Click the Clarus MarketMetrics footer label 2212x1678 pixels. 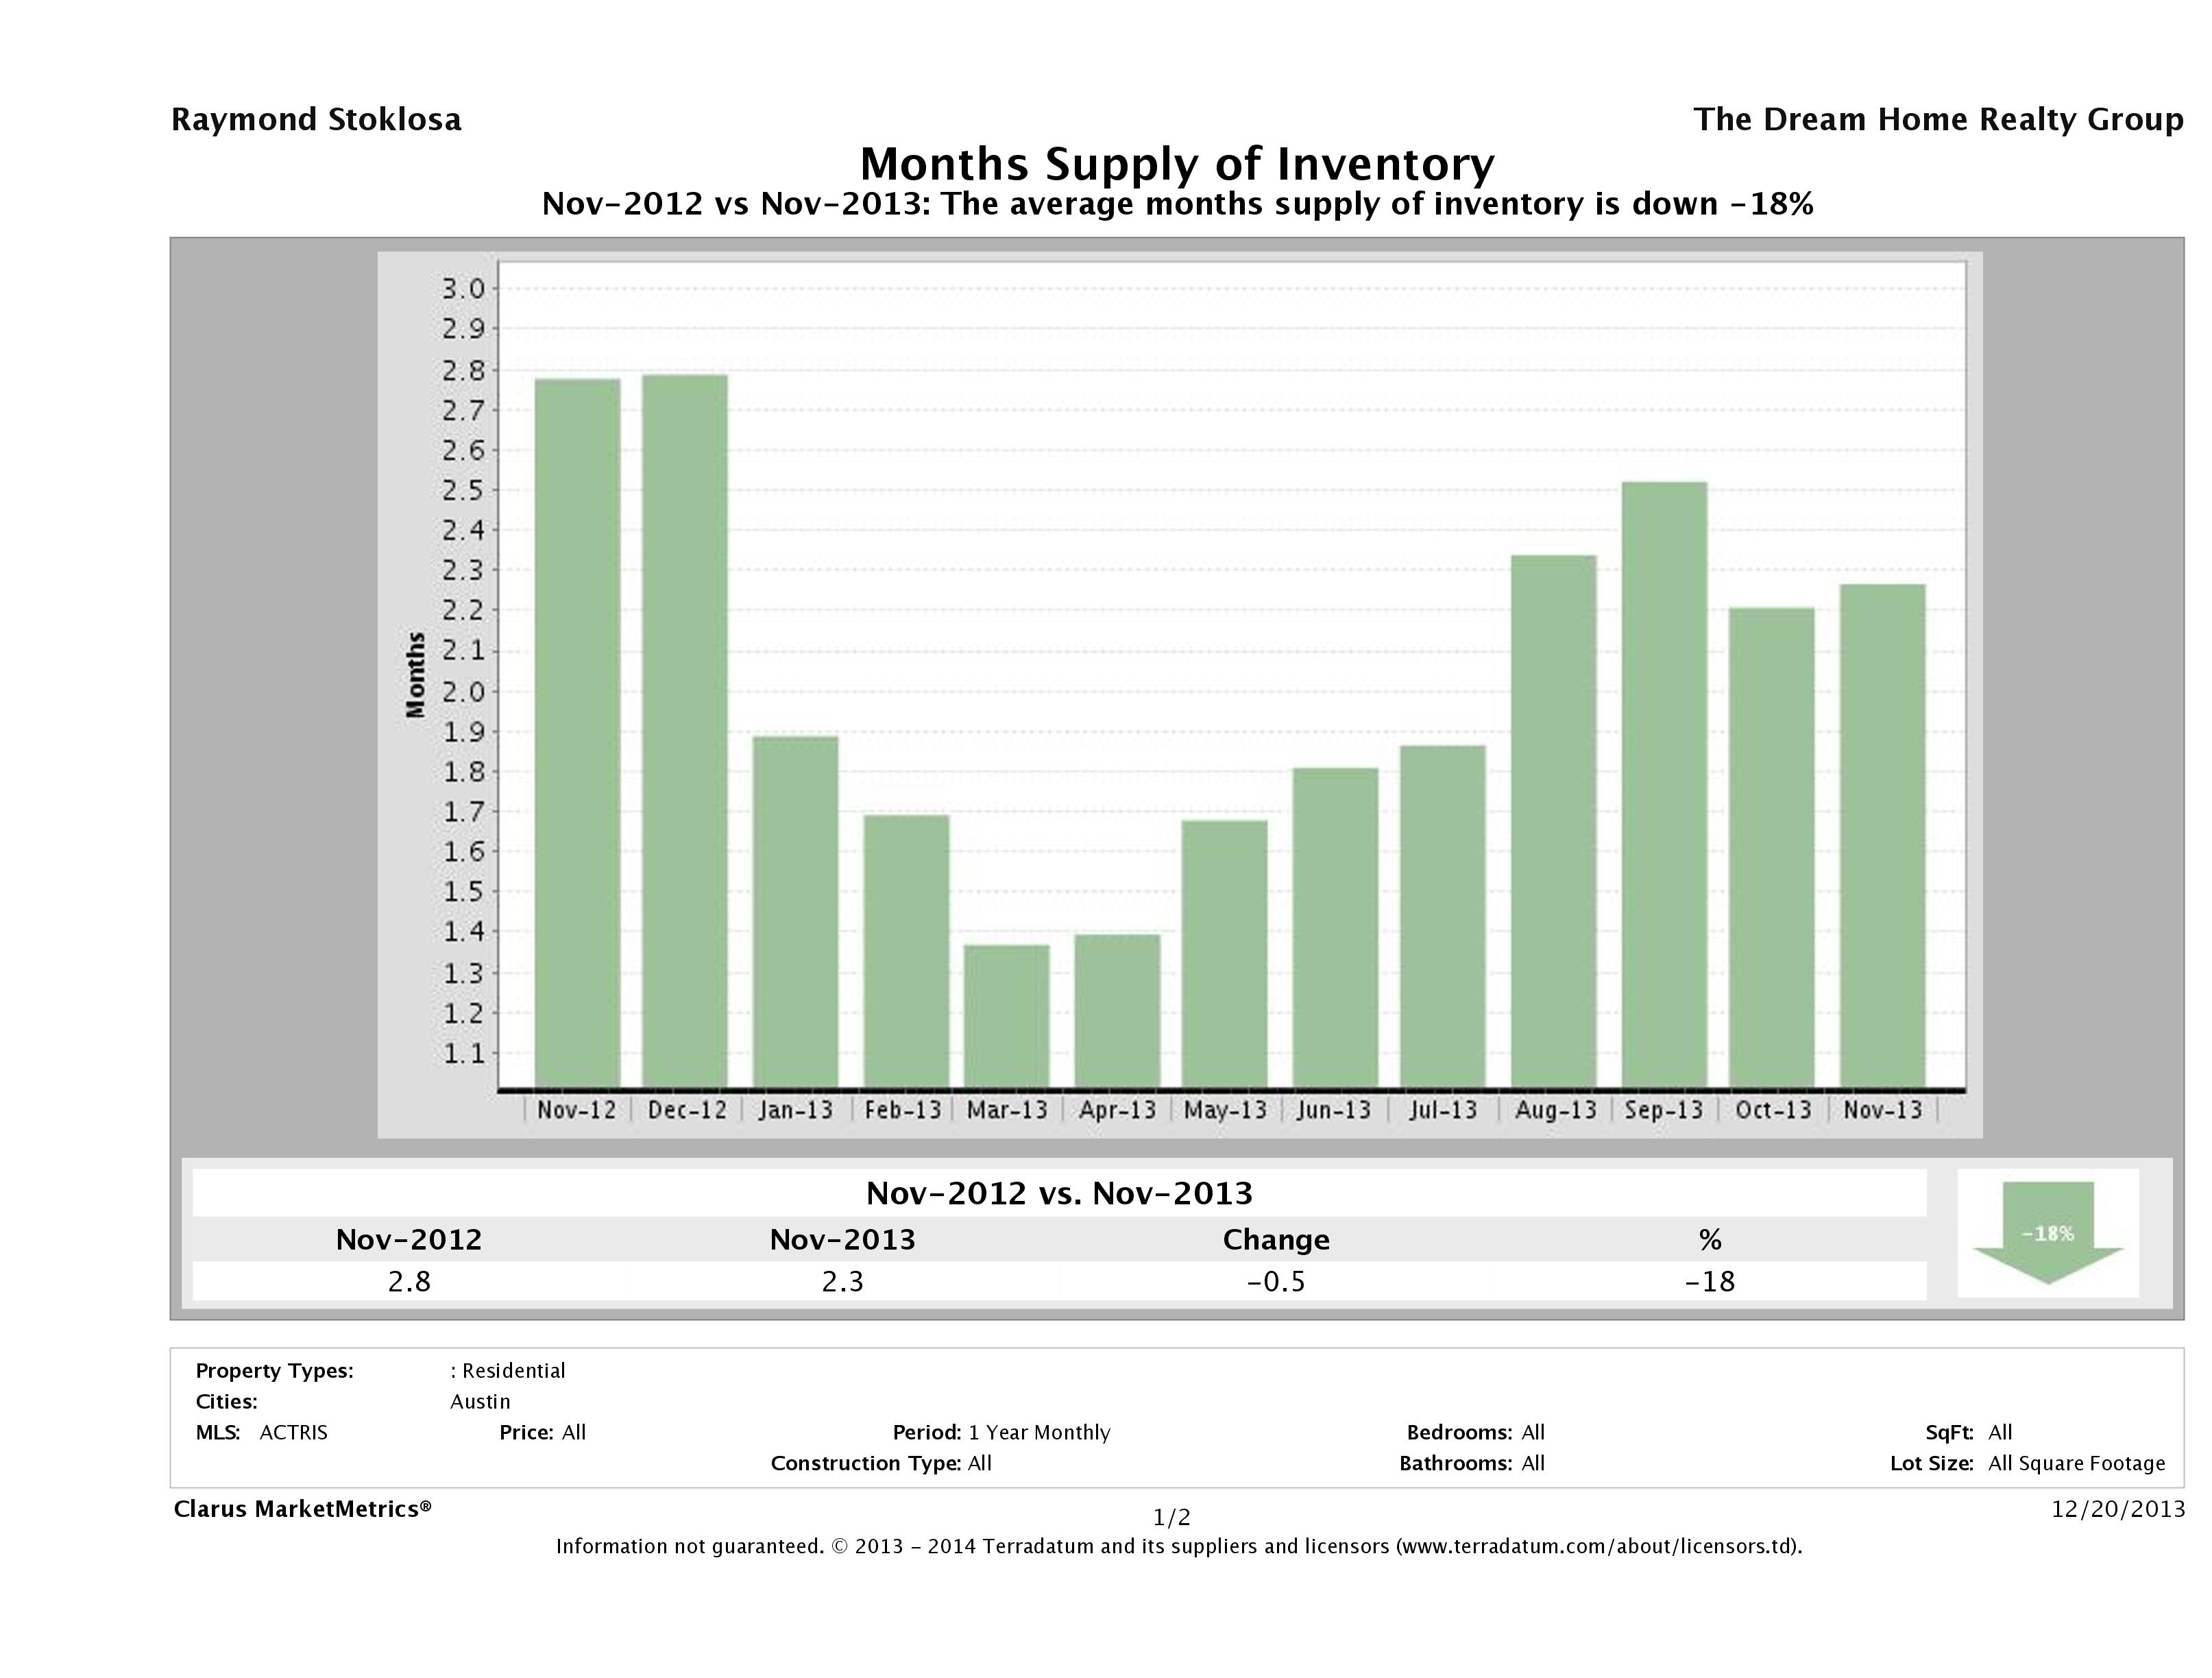(x=302, y=1509)
